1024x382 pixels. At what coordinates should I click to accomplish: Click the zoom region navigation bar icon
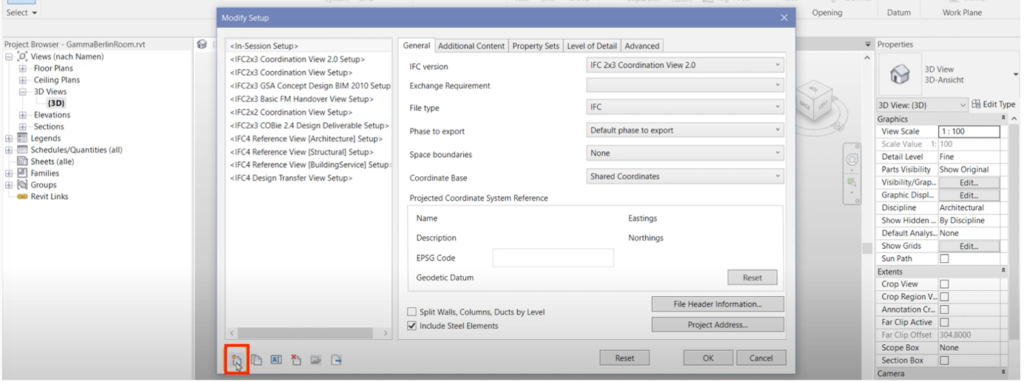pyautogui.click(x=852, y=182)
